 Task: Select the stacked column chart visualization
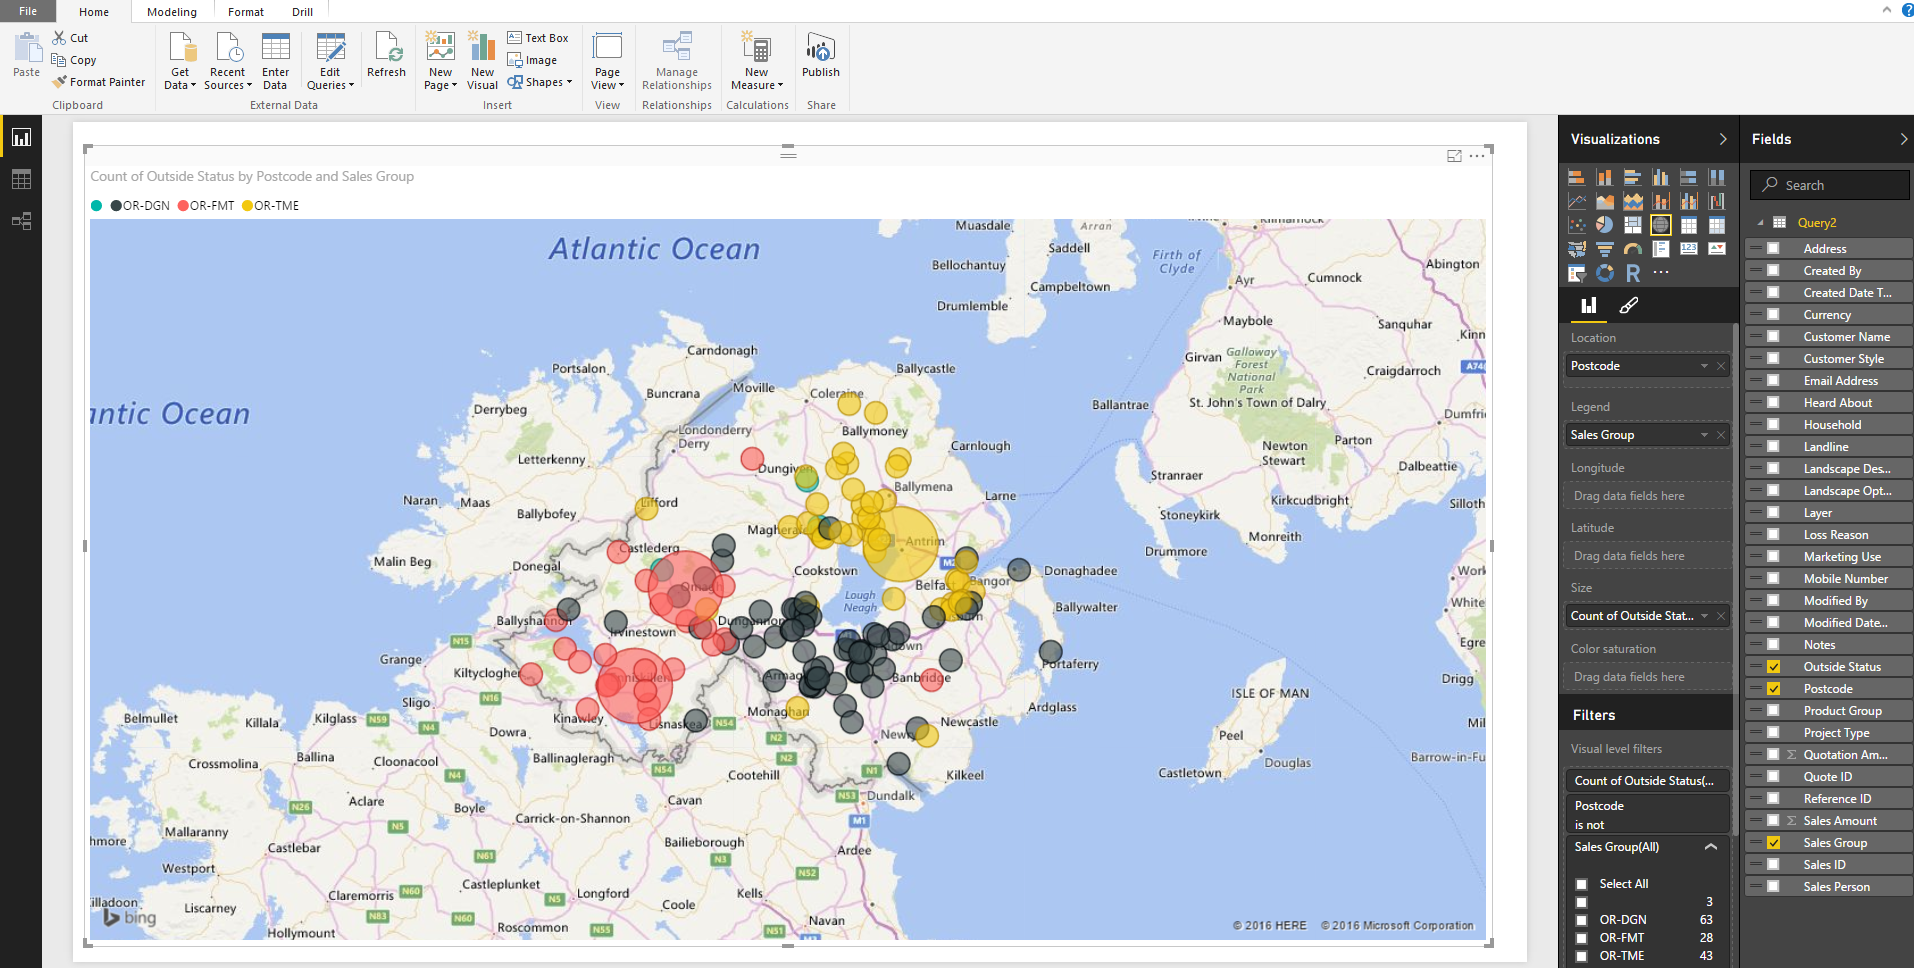(1605, 177)
